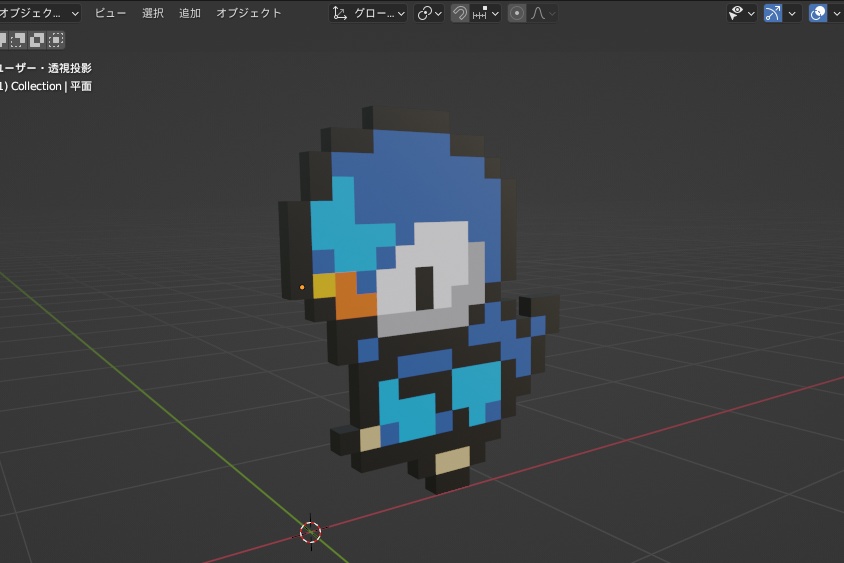Open the グロー... transform orientation dropdown
The width and height of the screenshot is (844, 563).
[368, 13]
